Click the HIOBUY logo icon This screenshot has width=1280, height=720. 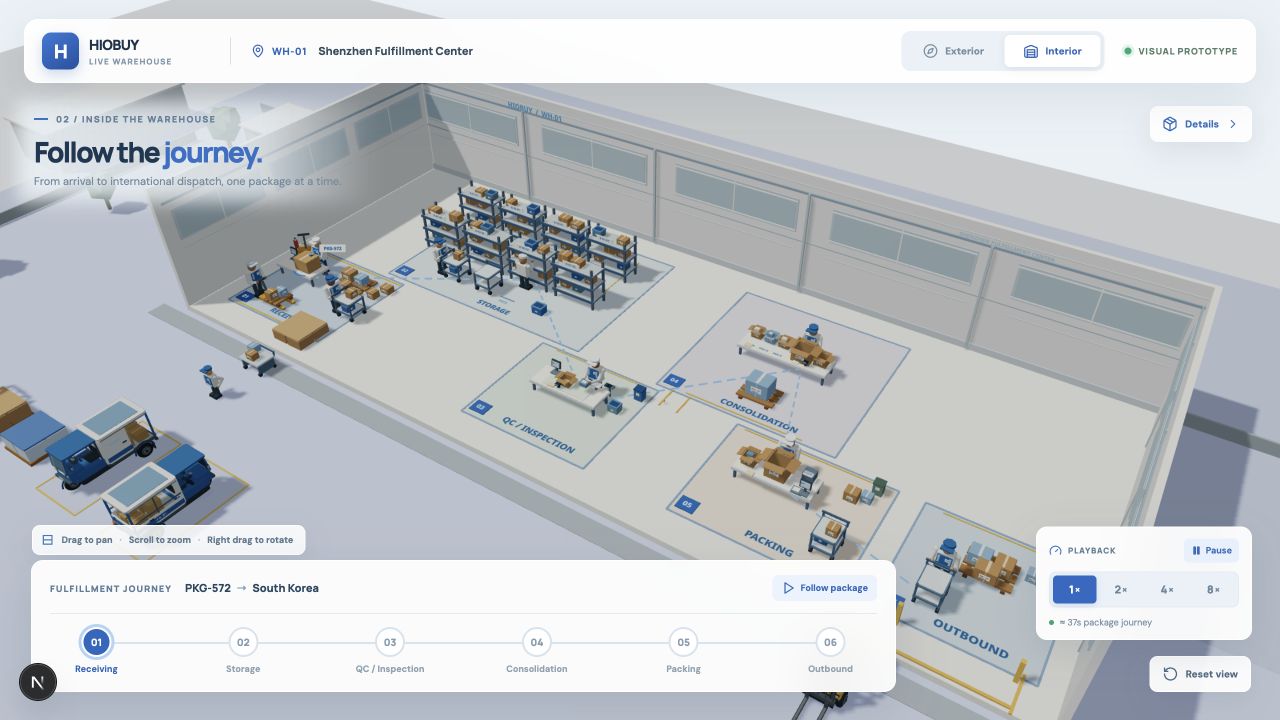point(60,51)
